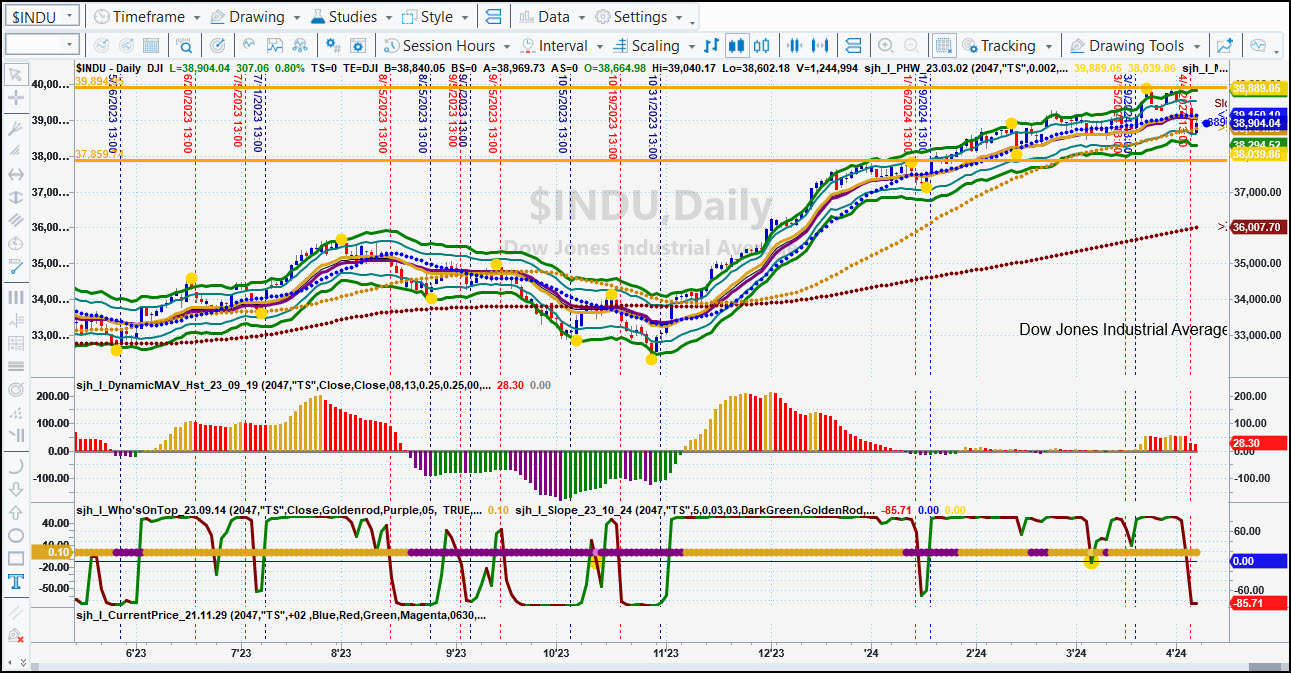The image size is (1291, 673).
Task: Click the chart-with-line analysis icon
Action: pos(274,45)
